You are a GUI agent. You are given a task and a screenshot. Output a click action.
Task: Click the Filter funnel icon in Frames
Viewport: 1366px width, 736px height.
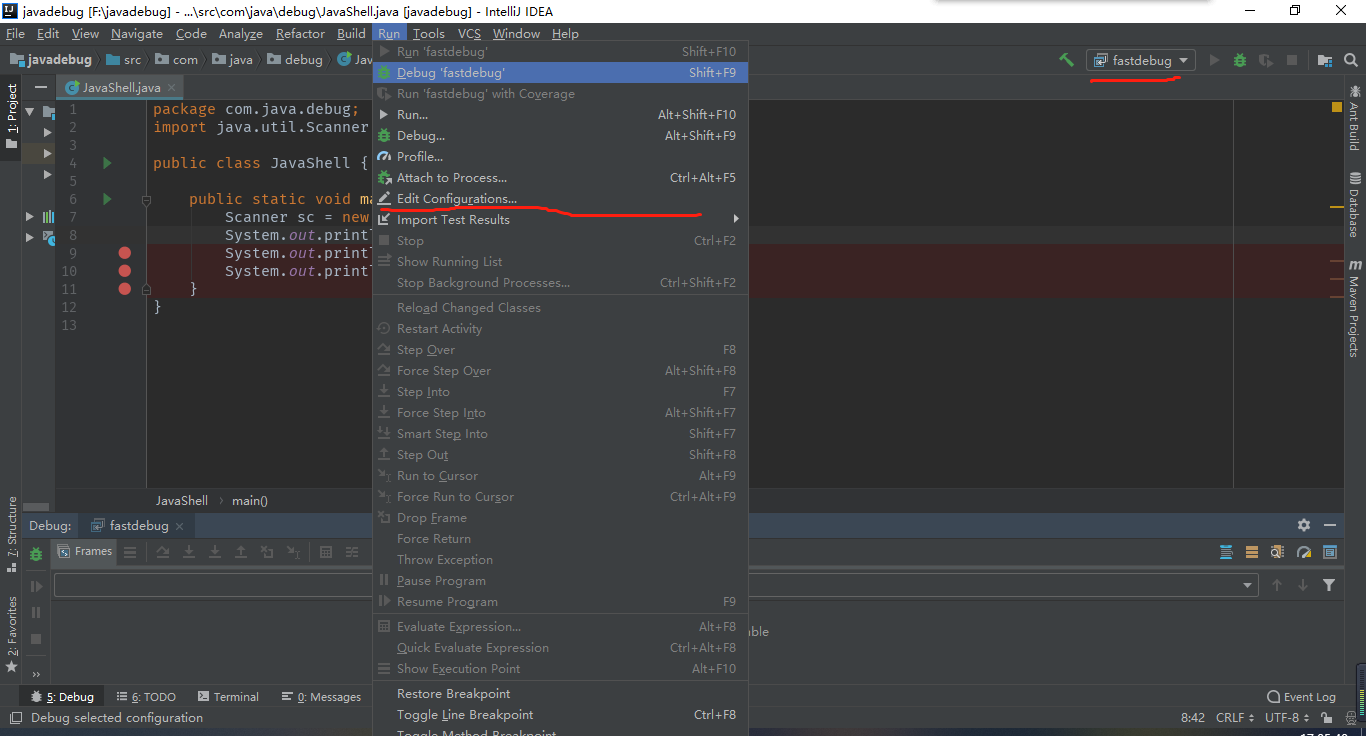coord(1329,585)
